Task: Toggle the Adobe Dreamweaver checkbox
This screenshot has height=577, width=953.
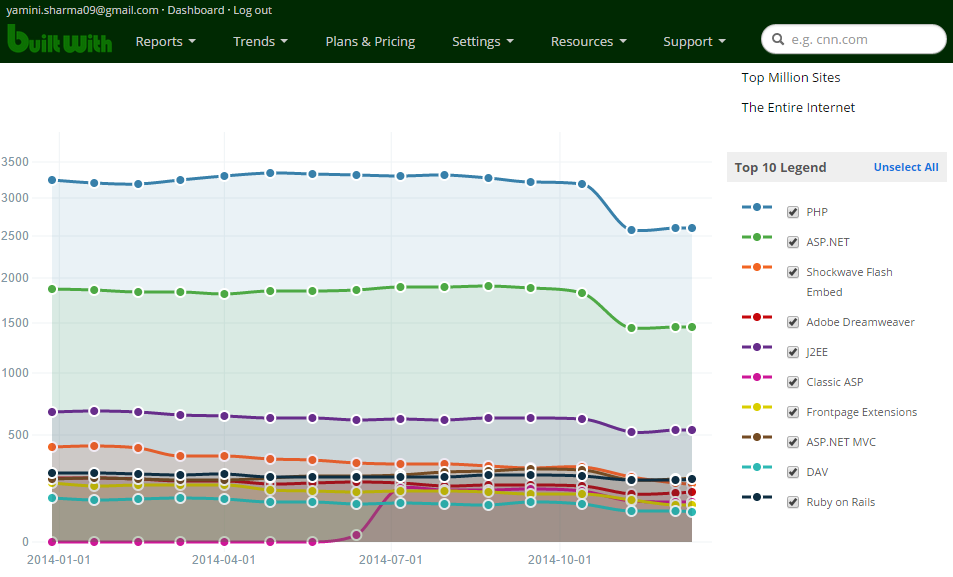Action: [793, 322]
